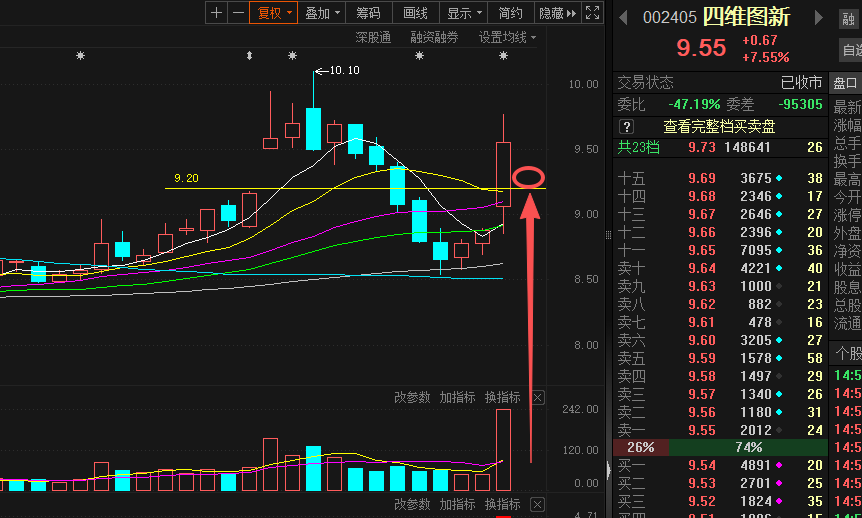Activate the 画线 drawing tools

pos(416,13)
